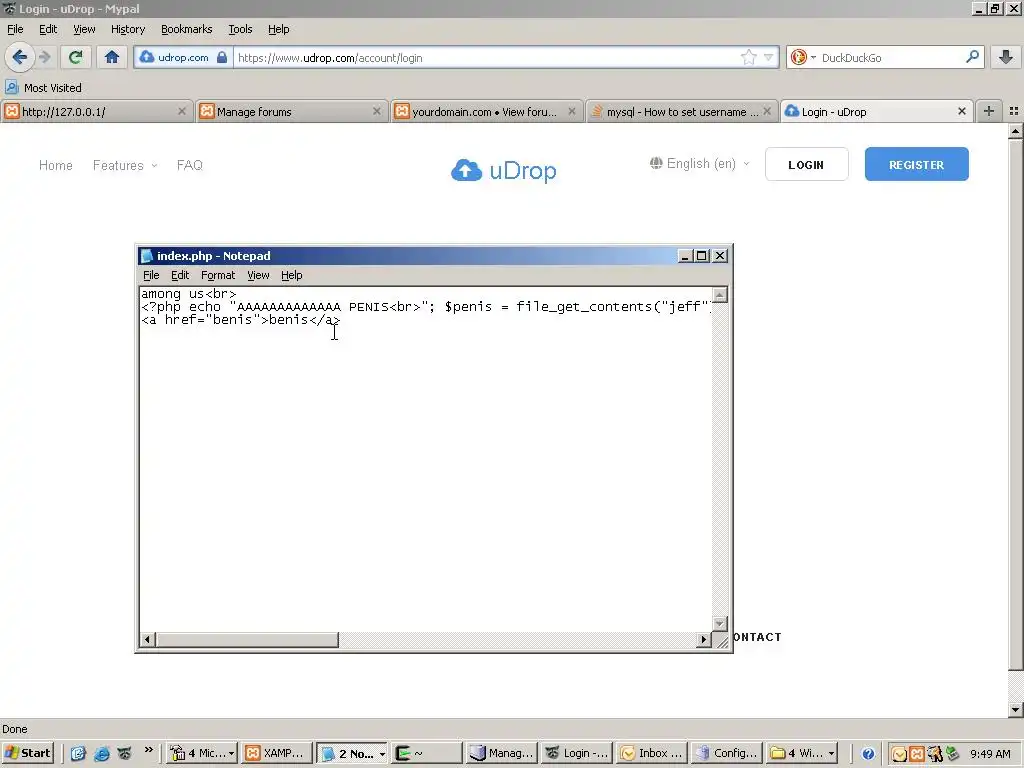Screen dimensions: 1024x768
Task: Click the Home link on uDrop
Action: click(56, 165)
